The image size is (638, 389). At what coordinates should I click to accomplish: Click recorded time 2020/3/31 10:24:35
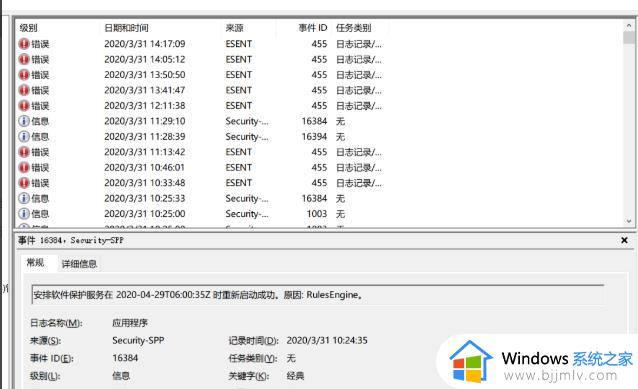(327, 340)
